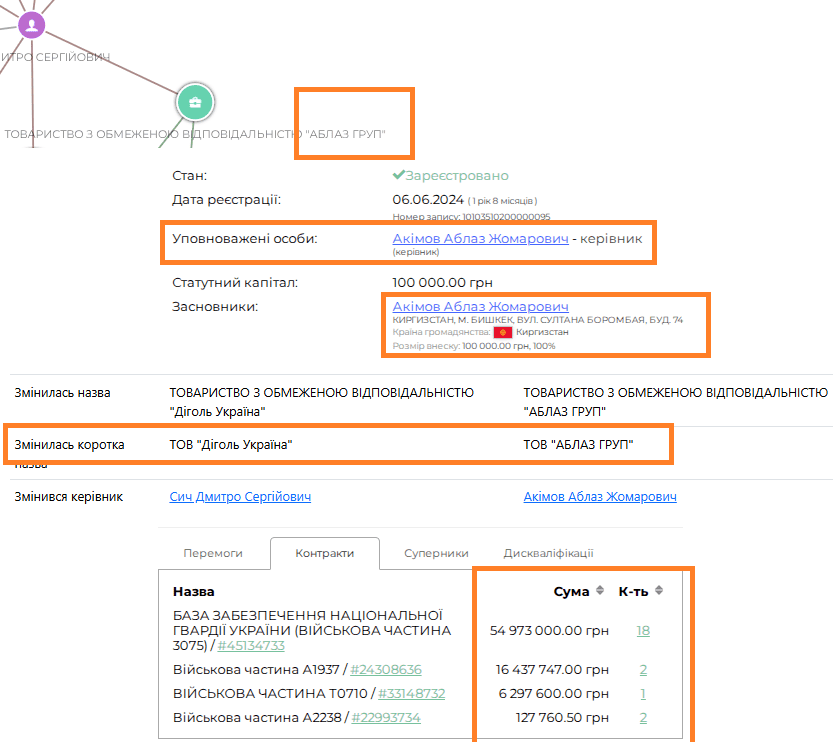Open buyer code #24308636 link
Image resolution: width=835 pixels, height=742 pixels.
386,670
